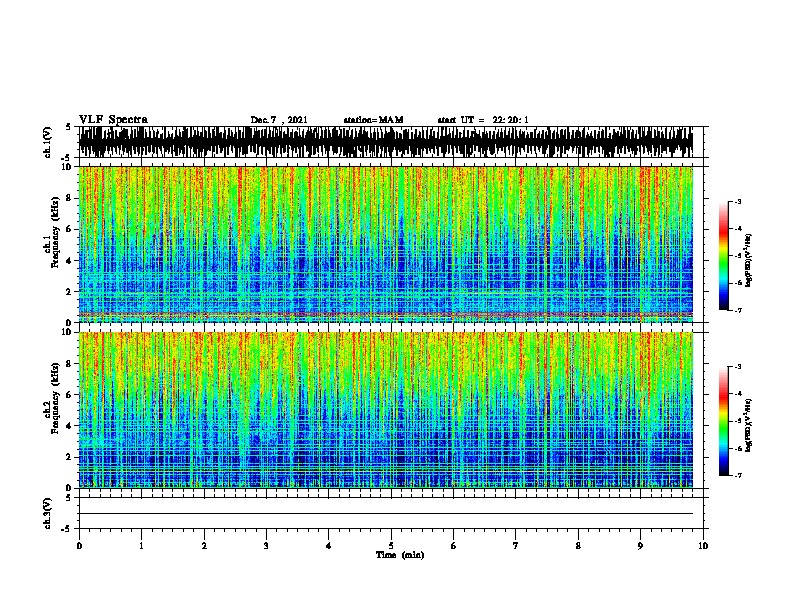This screenshot has height=612, width=792.
Task: Click the "-7" label on ch.1 colorbar
Action: [737, 311]
